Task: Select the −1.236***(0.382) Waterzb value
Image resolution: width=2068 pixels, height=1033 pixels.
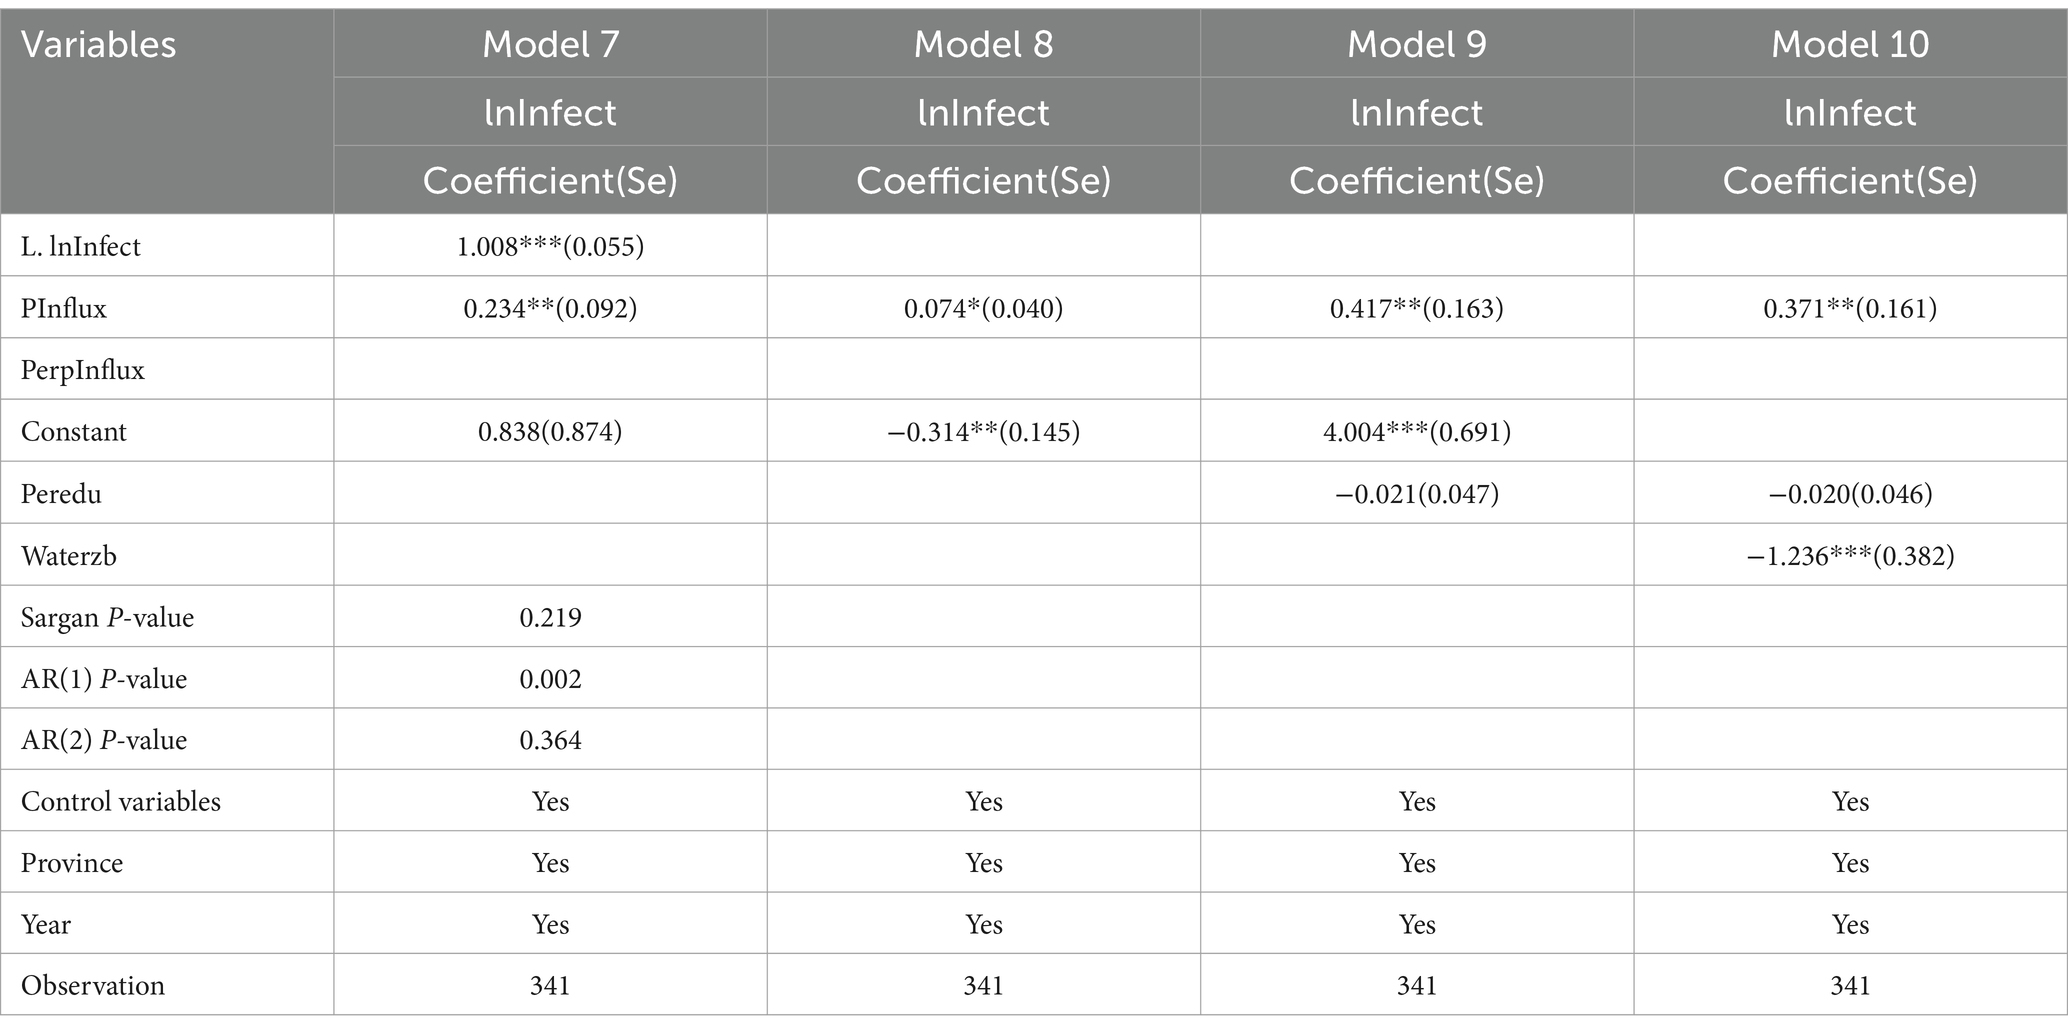Action: tap(1850, 556)
